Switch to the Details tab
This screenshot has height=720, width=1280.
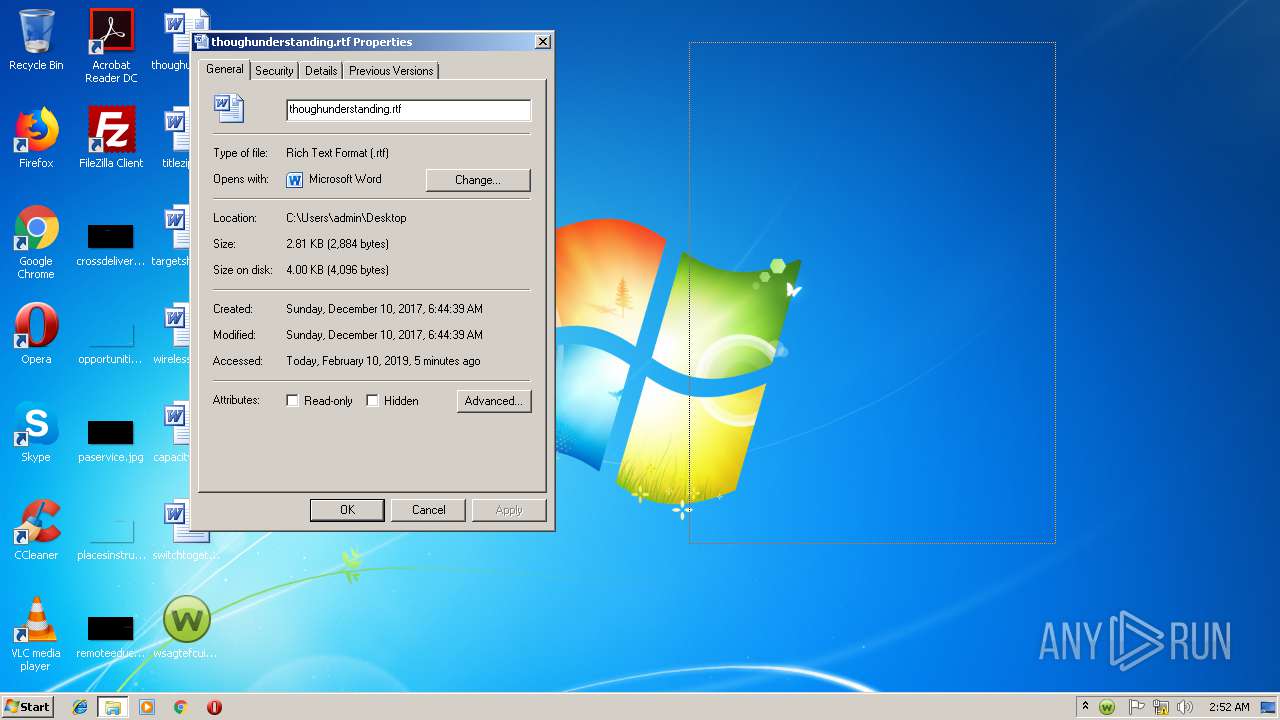pos(321,71)
